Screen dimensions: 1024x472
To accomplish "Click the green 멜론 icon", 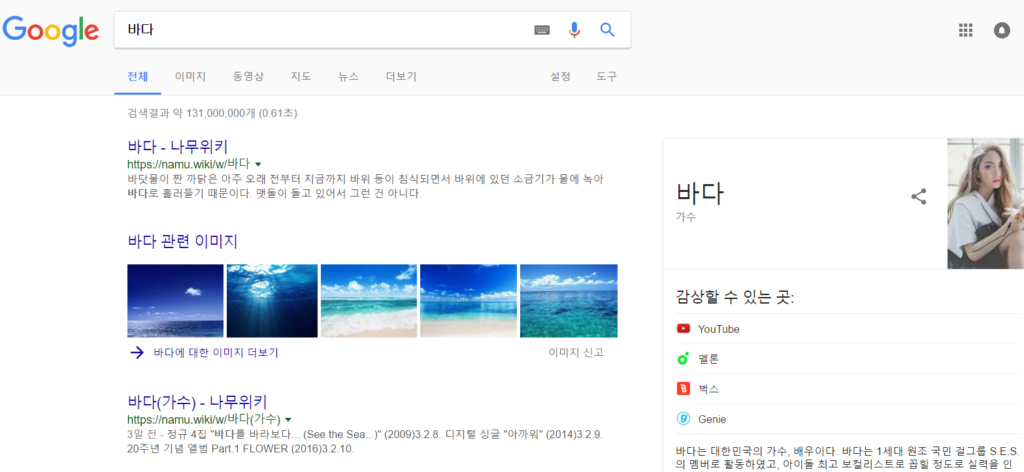I will click(683, 358).
